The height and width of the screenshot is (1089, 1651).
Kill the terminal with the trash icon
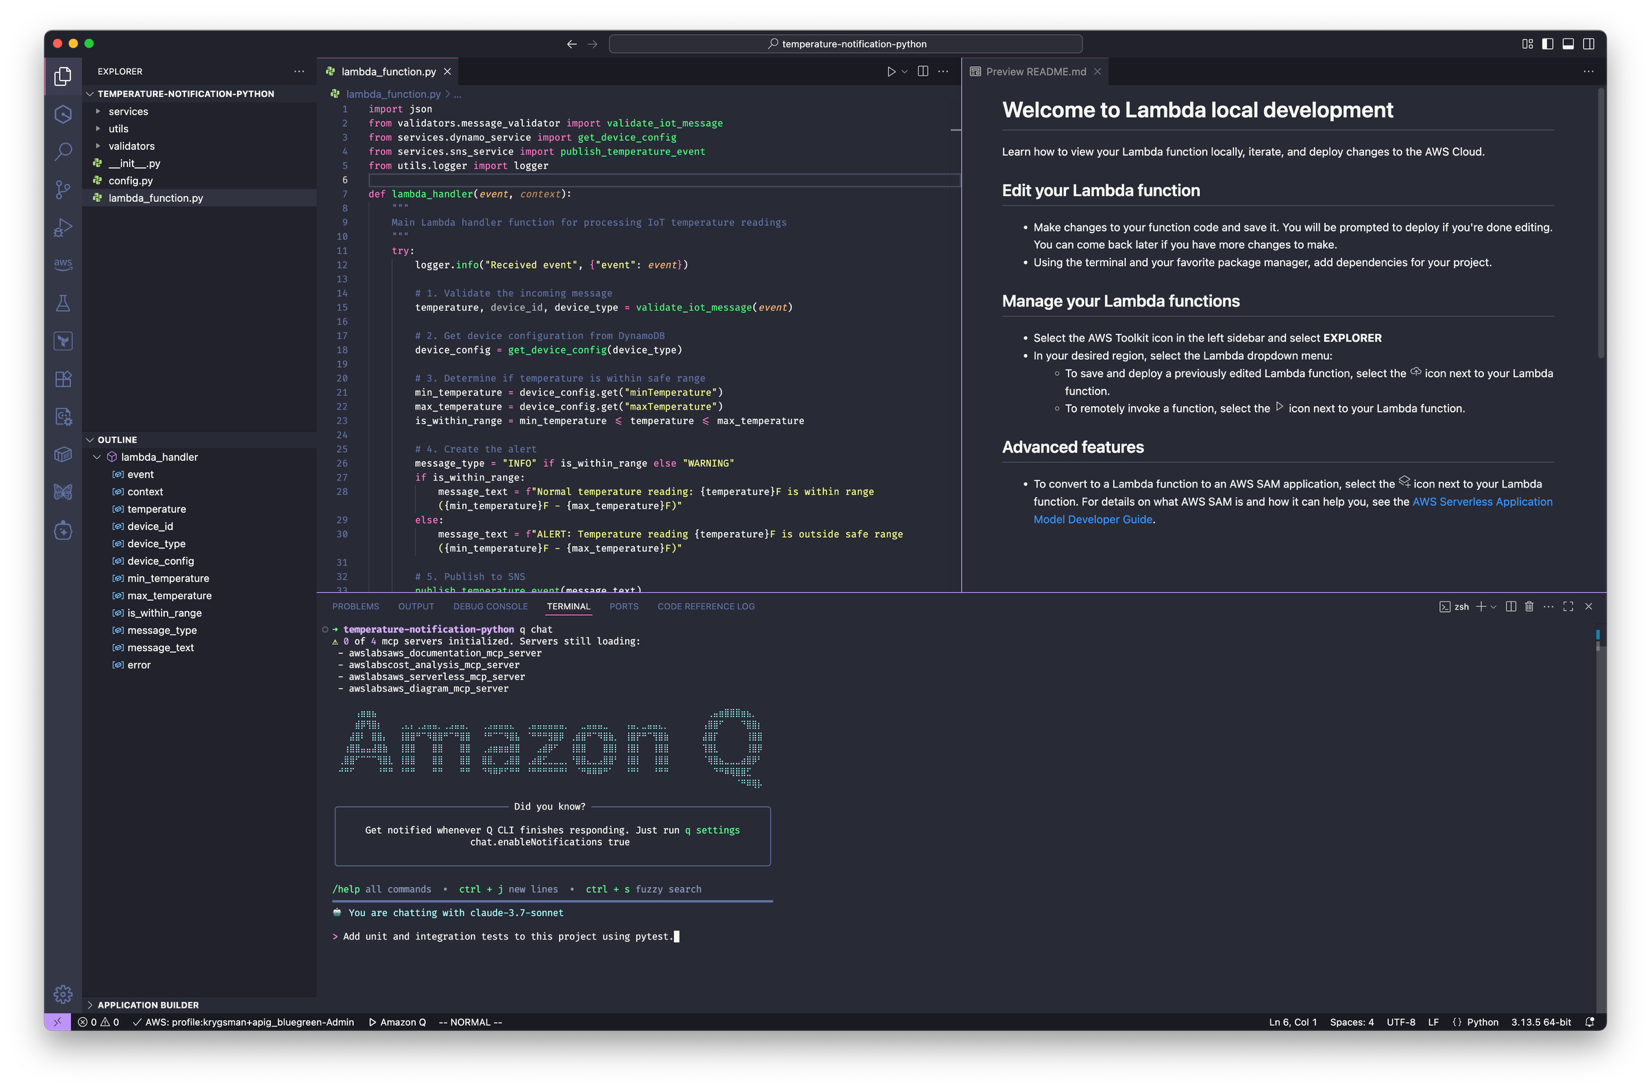(1529, 607)
